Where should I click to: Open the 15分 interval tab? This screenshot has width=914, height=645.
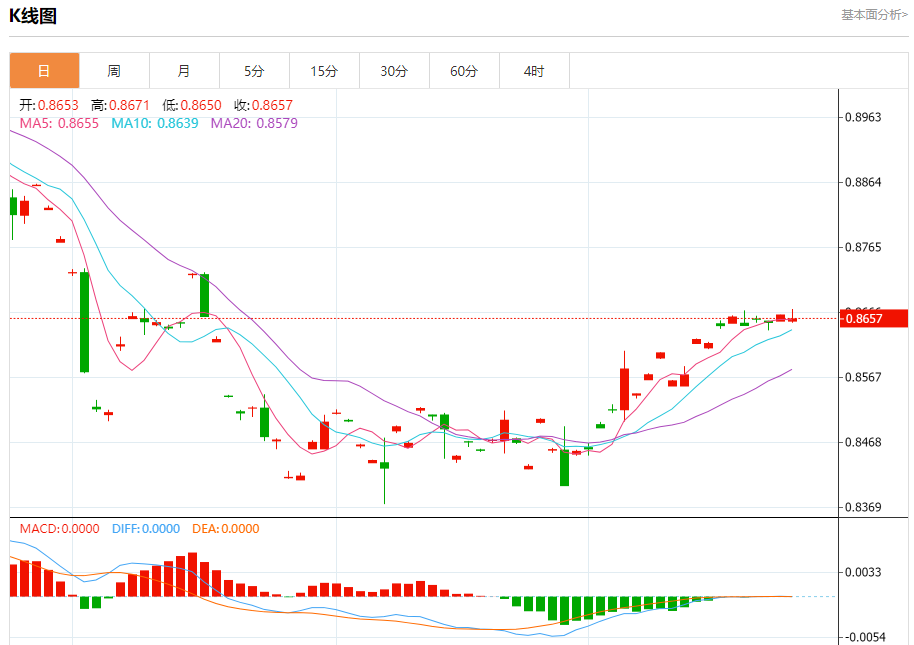tap(324, 71)
